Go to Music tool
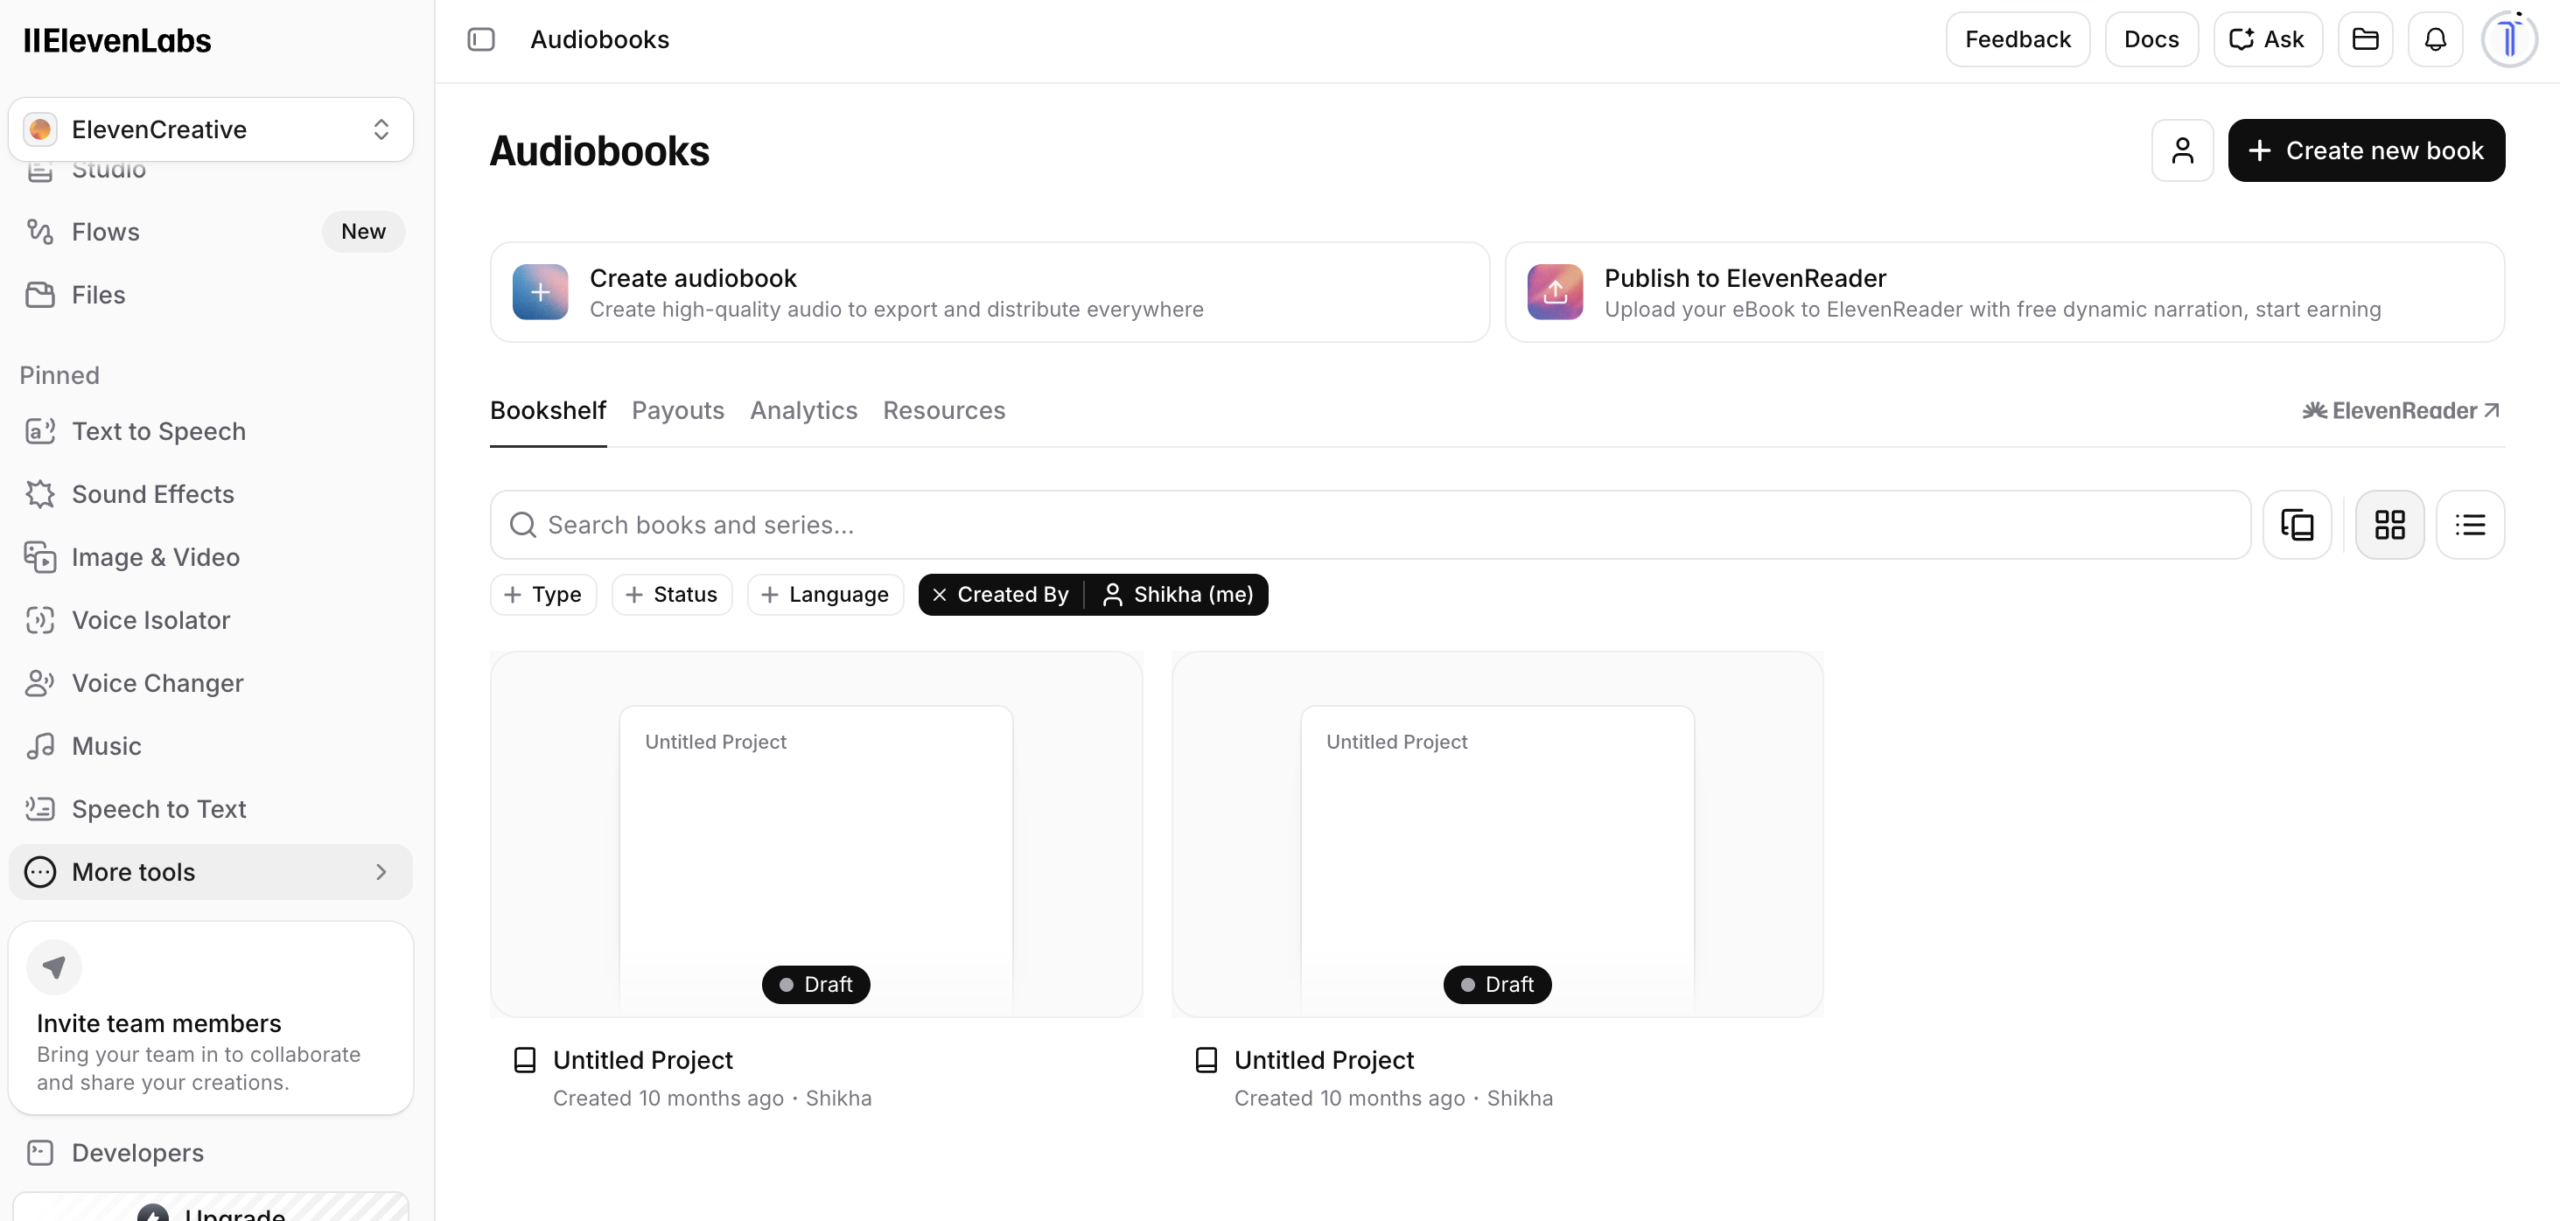Viewport: 2560px width, 1221px height. 107,746
